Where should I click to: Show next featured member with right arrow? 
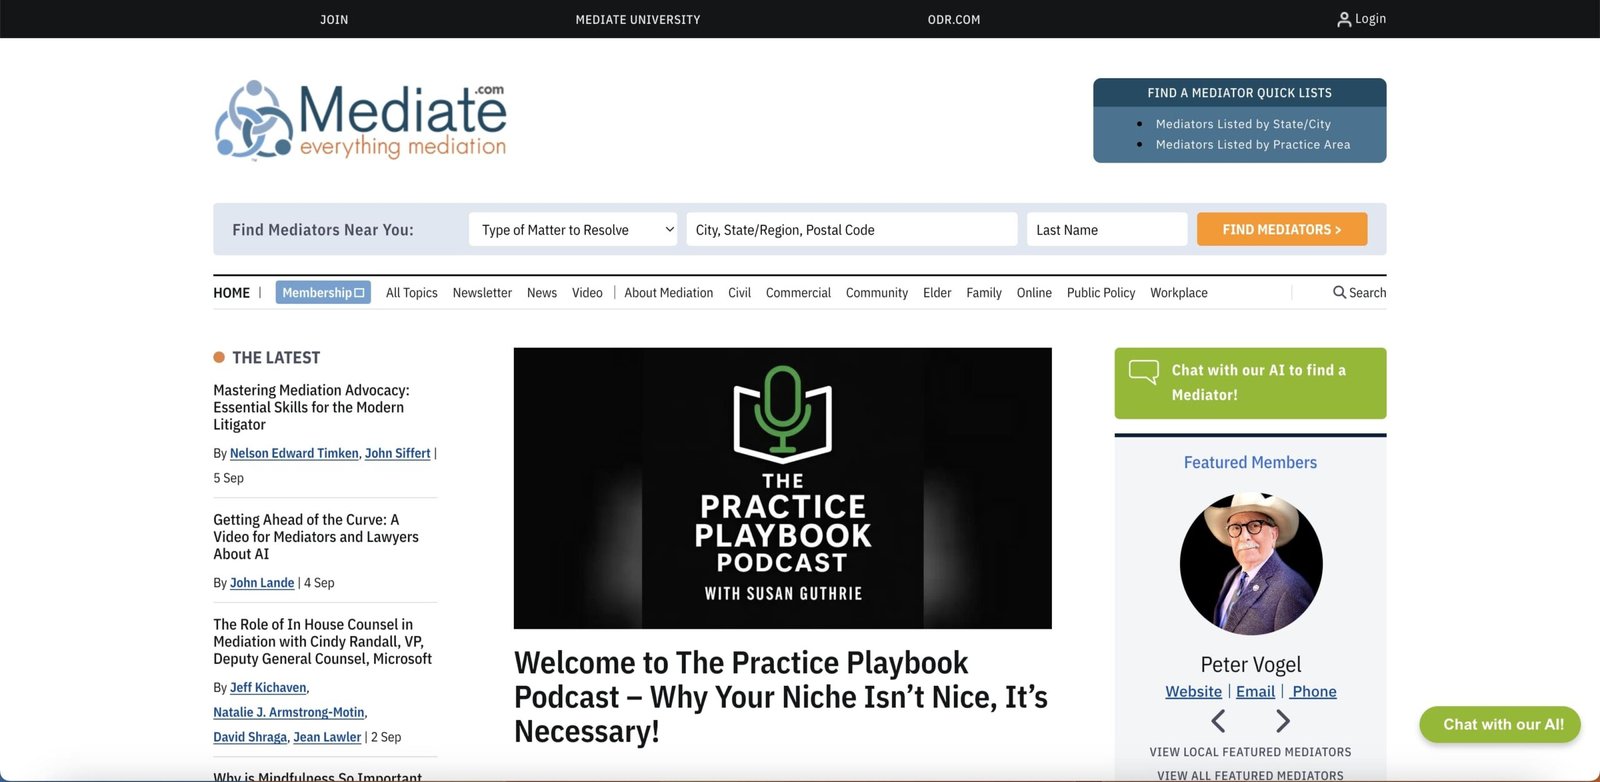click(x=1283, y=721)
